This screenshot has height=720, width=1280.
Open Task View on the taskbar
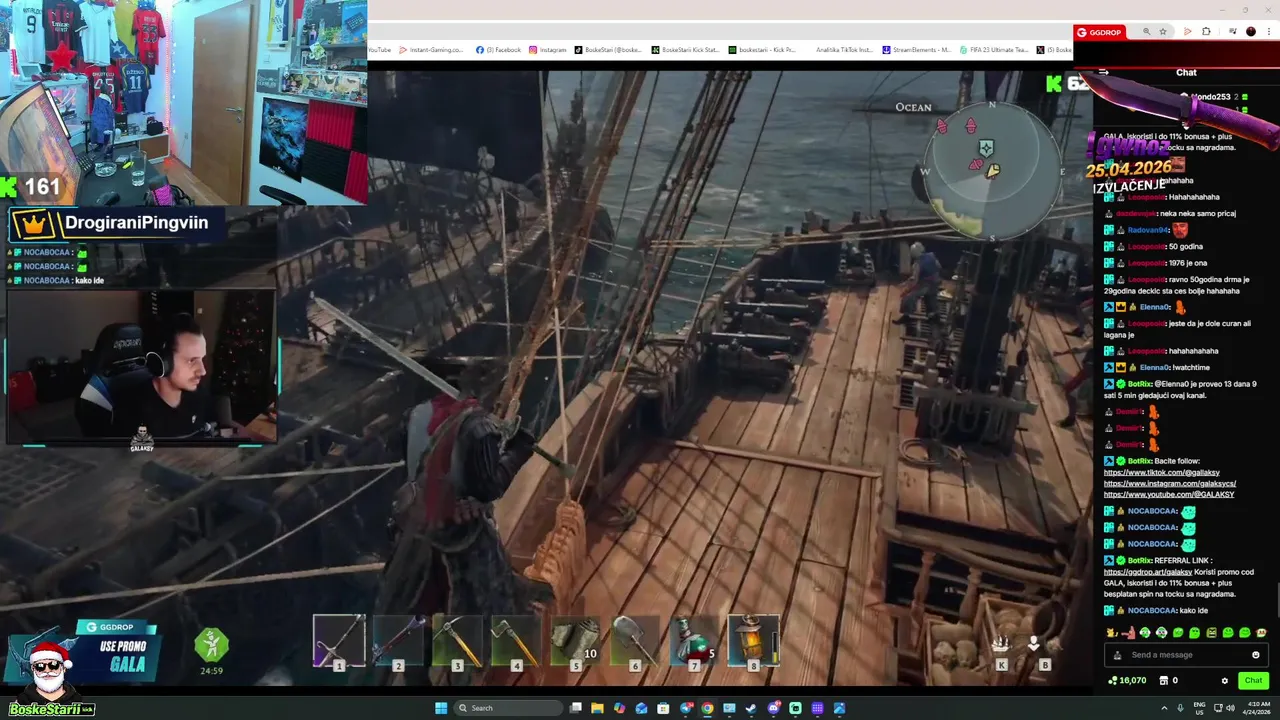click(575, 708)
